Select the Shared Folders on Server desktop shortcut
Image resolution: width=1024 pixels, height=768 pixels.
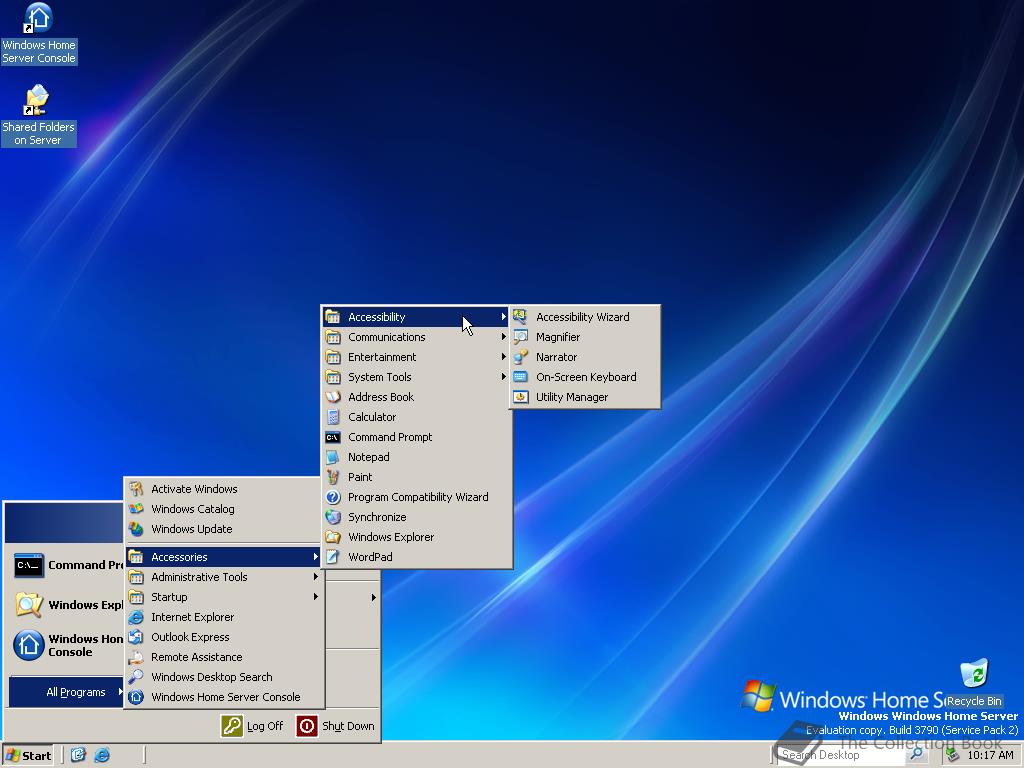click(x=38, y=116)
